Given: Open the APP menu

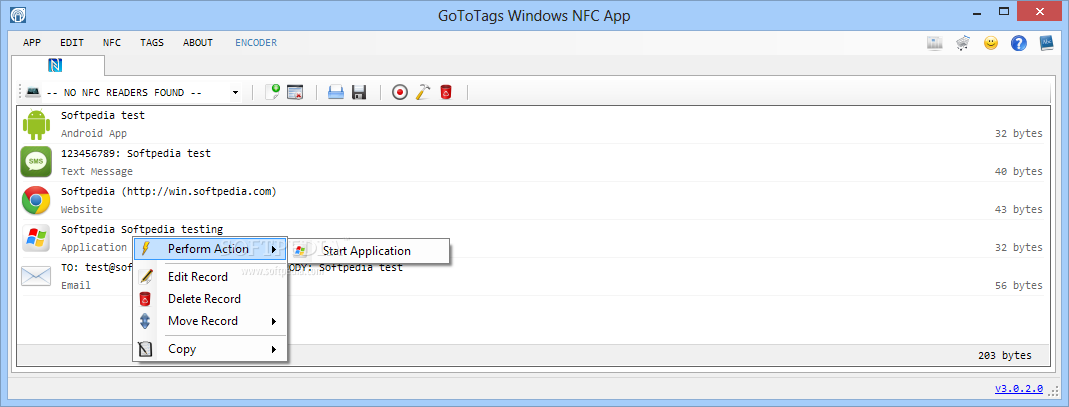Looking at the screenshot, I should 32,42.
